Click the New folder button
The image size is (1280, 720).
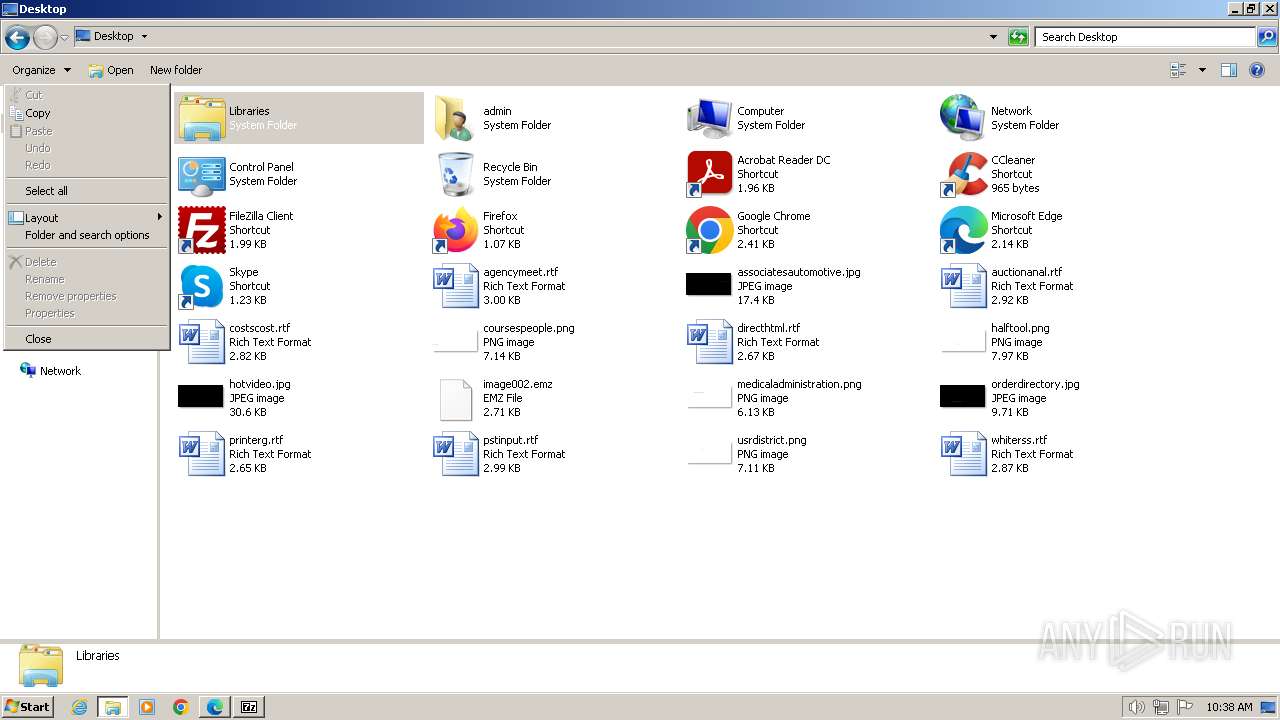point(176,70)
